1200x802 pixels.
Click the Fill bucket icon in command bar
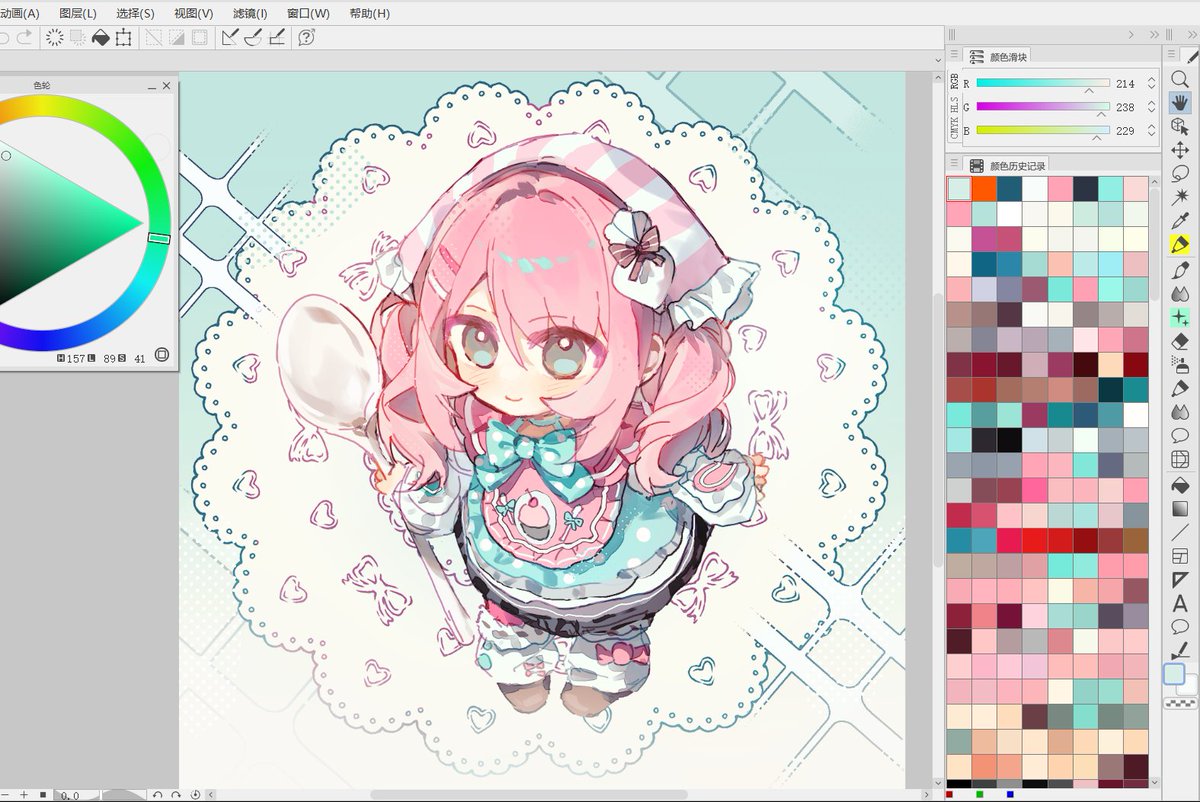click(100, 37)
